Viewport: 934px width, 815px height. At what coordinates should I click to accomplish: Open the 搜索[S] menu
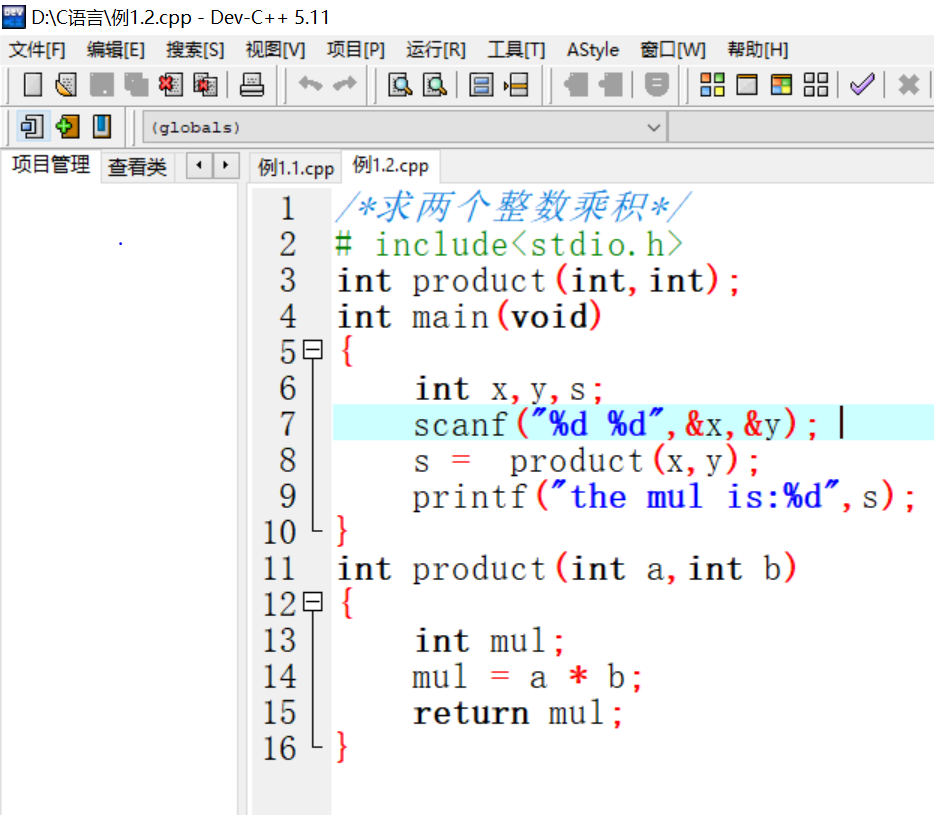(195, 50)
